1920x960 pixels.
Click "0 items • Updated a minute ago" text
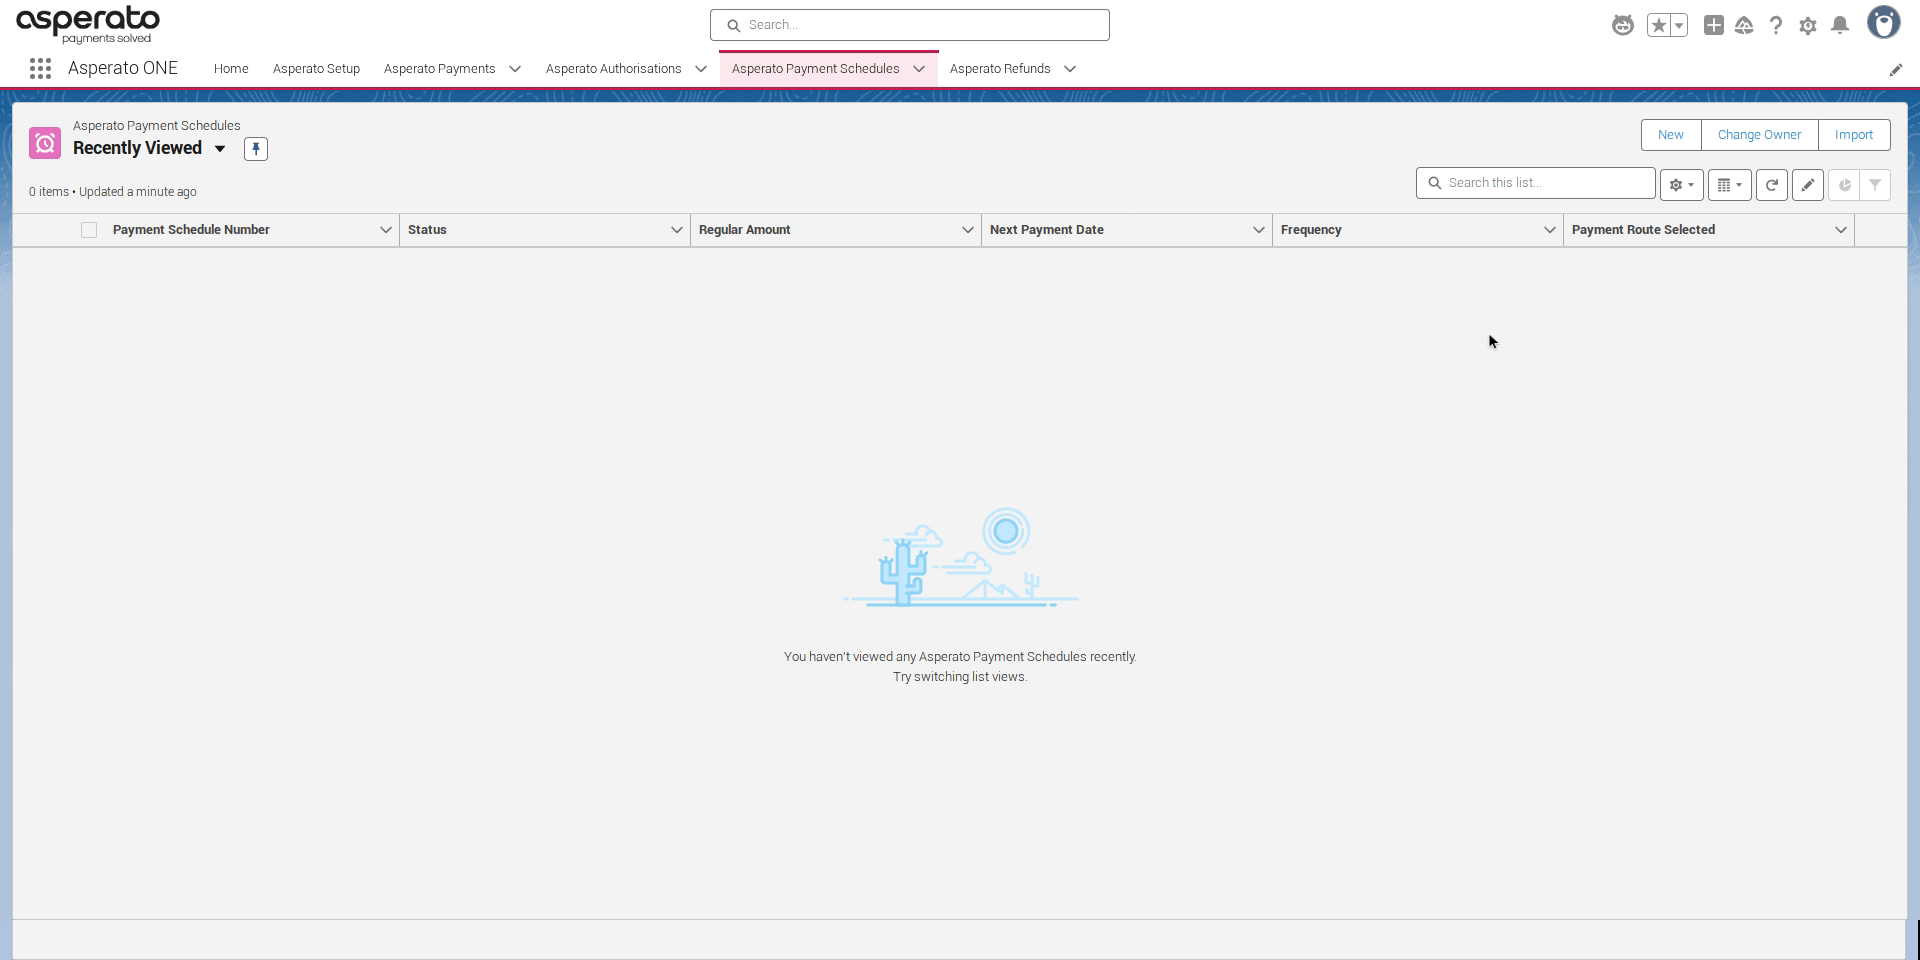pos(113,192)
